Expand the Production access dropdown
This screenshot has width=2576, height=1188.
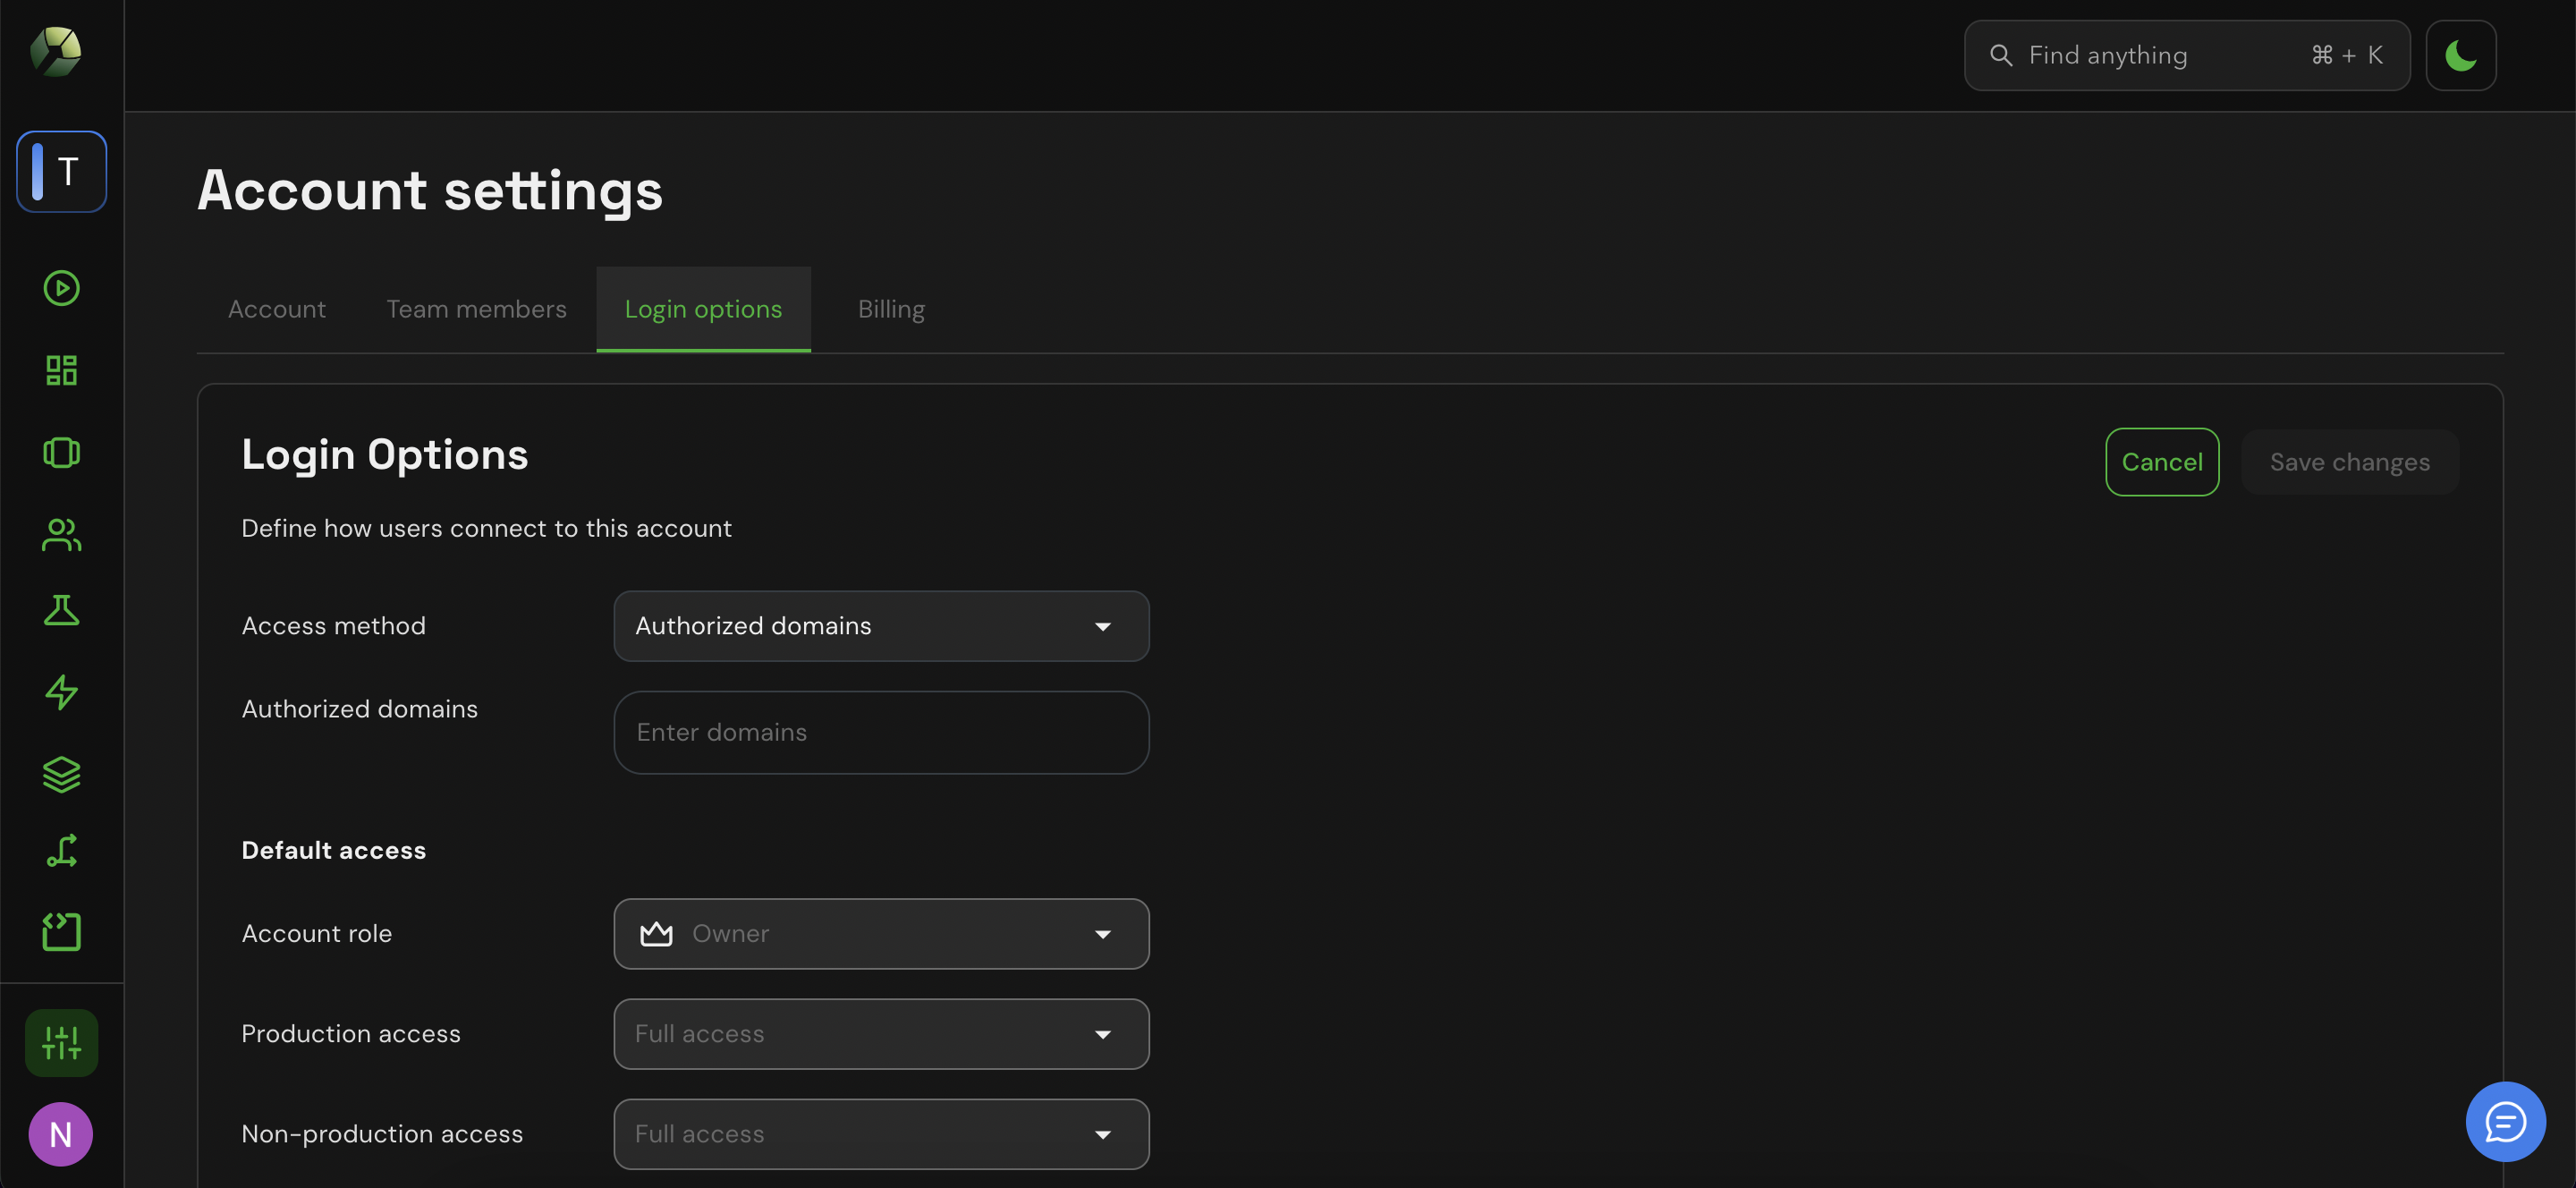click(880, 1034)
